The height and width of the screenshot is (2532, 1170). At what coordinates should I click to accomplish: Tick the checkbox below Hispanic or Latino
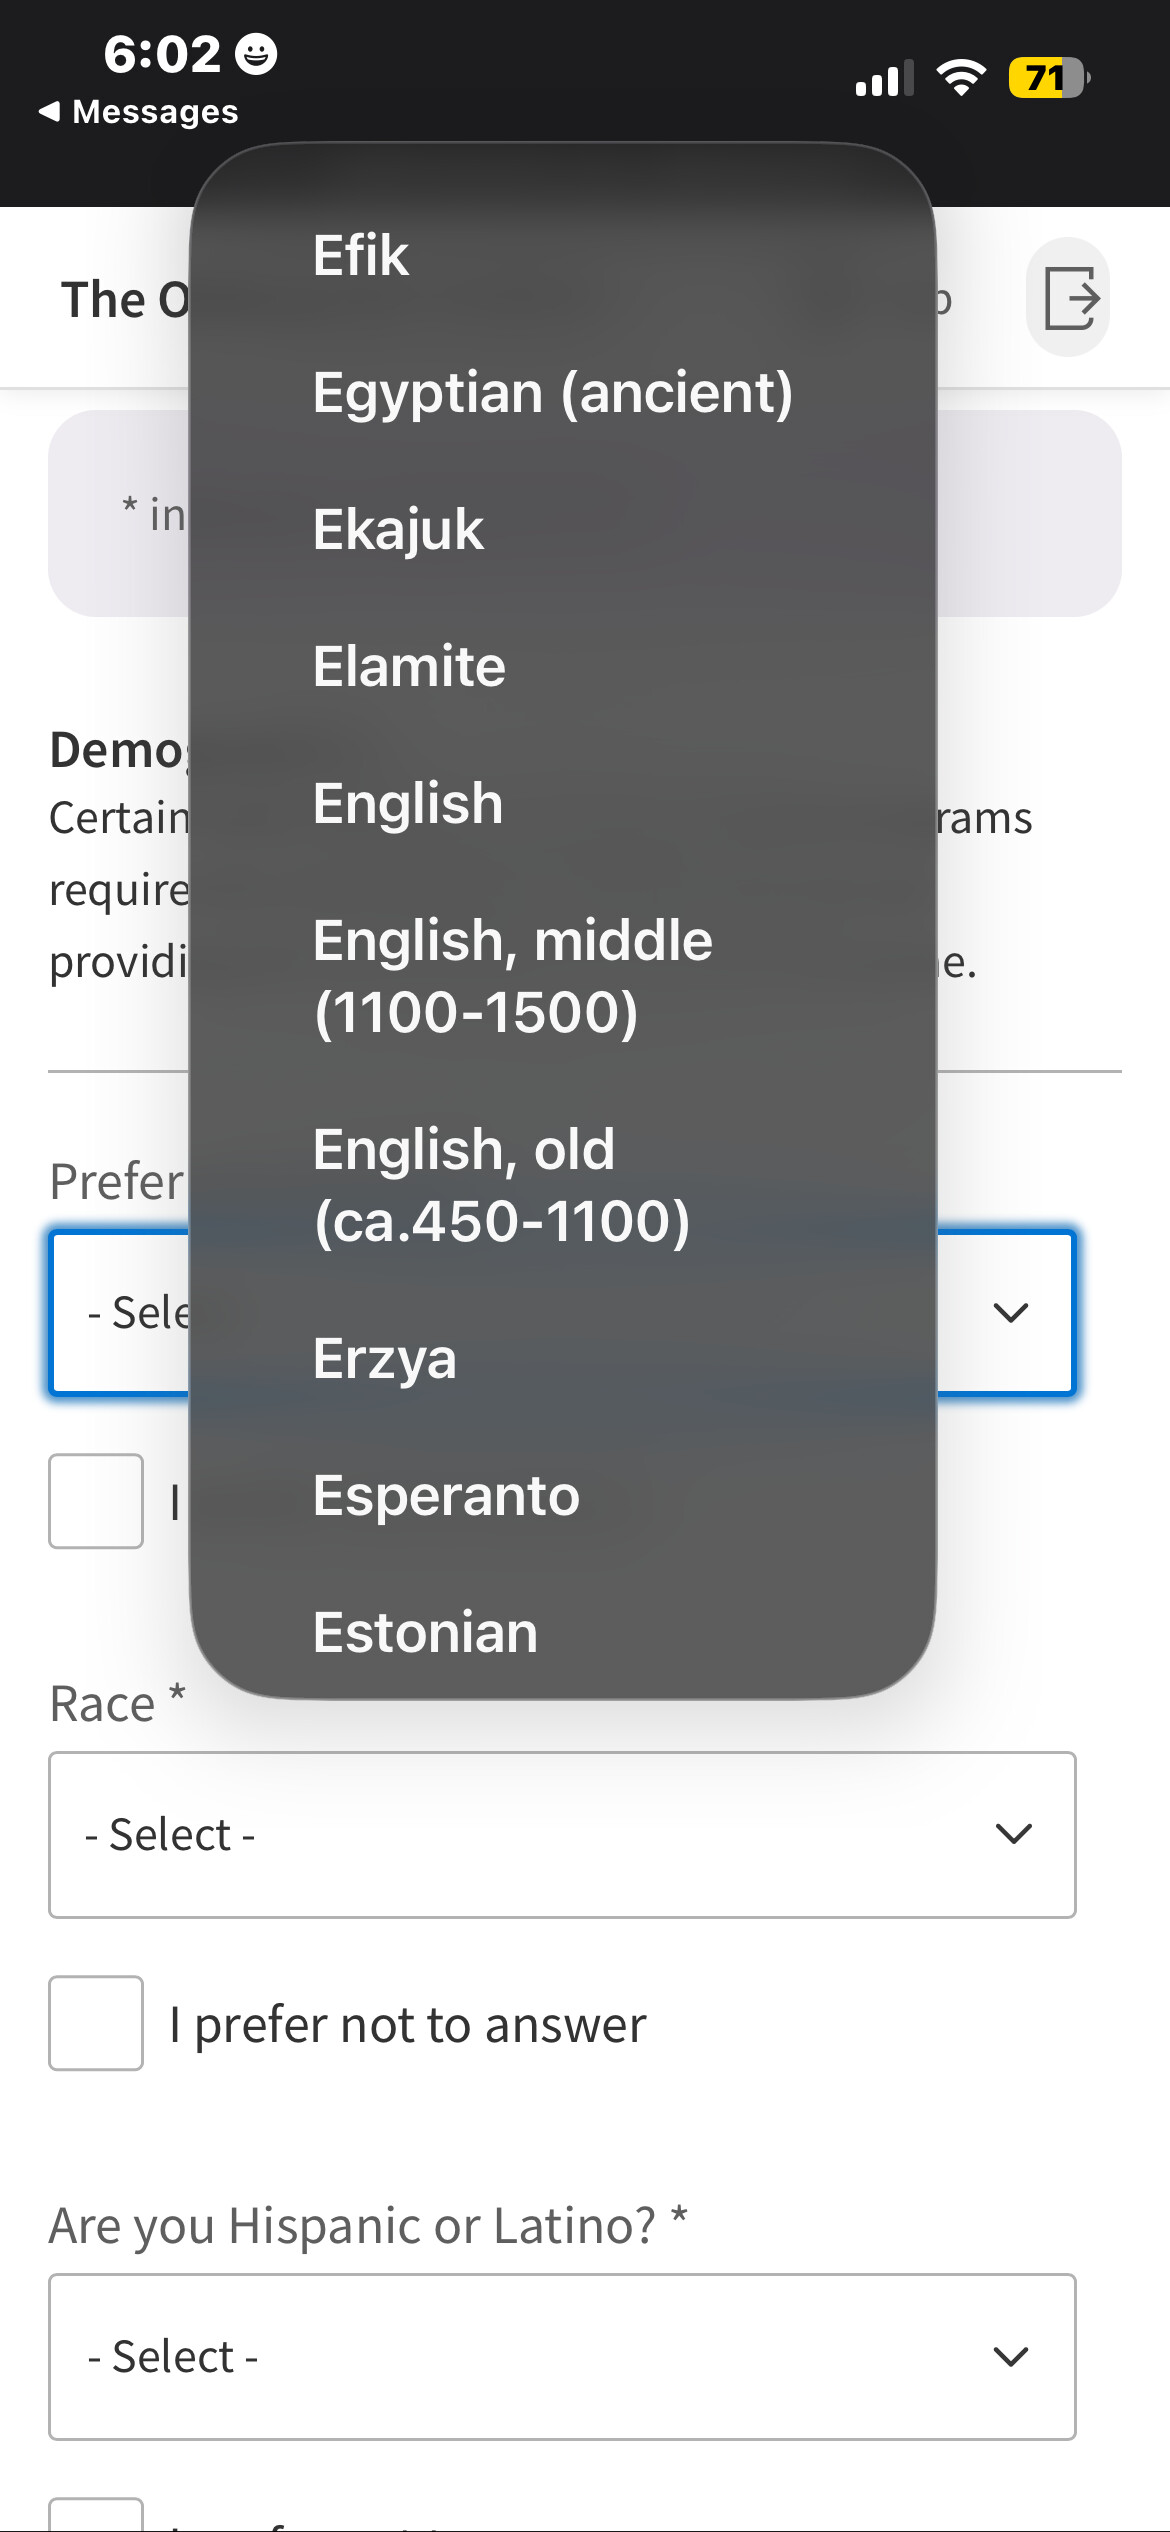[96, 2518]
